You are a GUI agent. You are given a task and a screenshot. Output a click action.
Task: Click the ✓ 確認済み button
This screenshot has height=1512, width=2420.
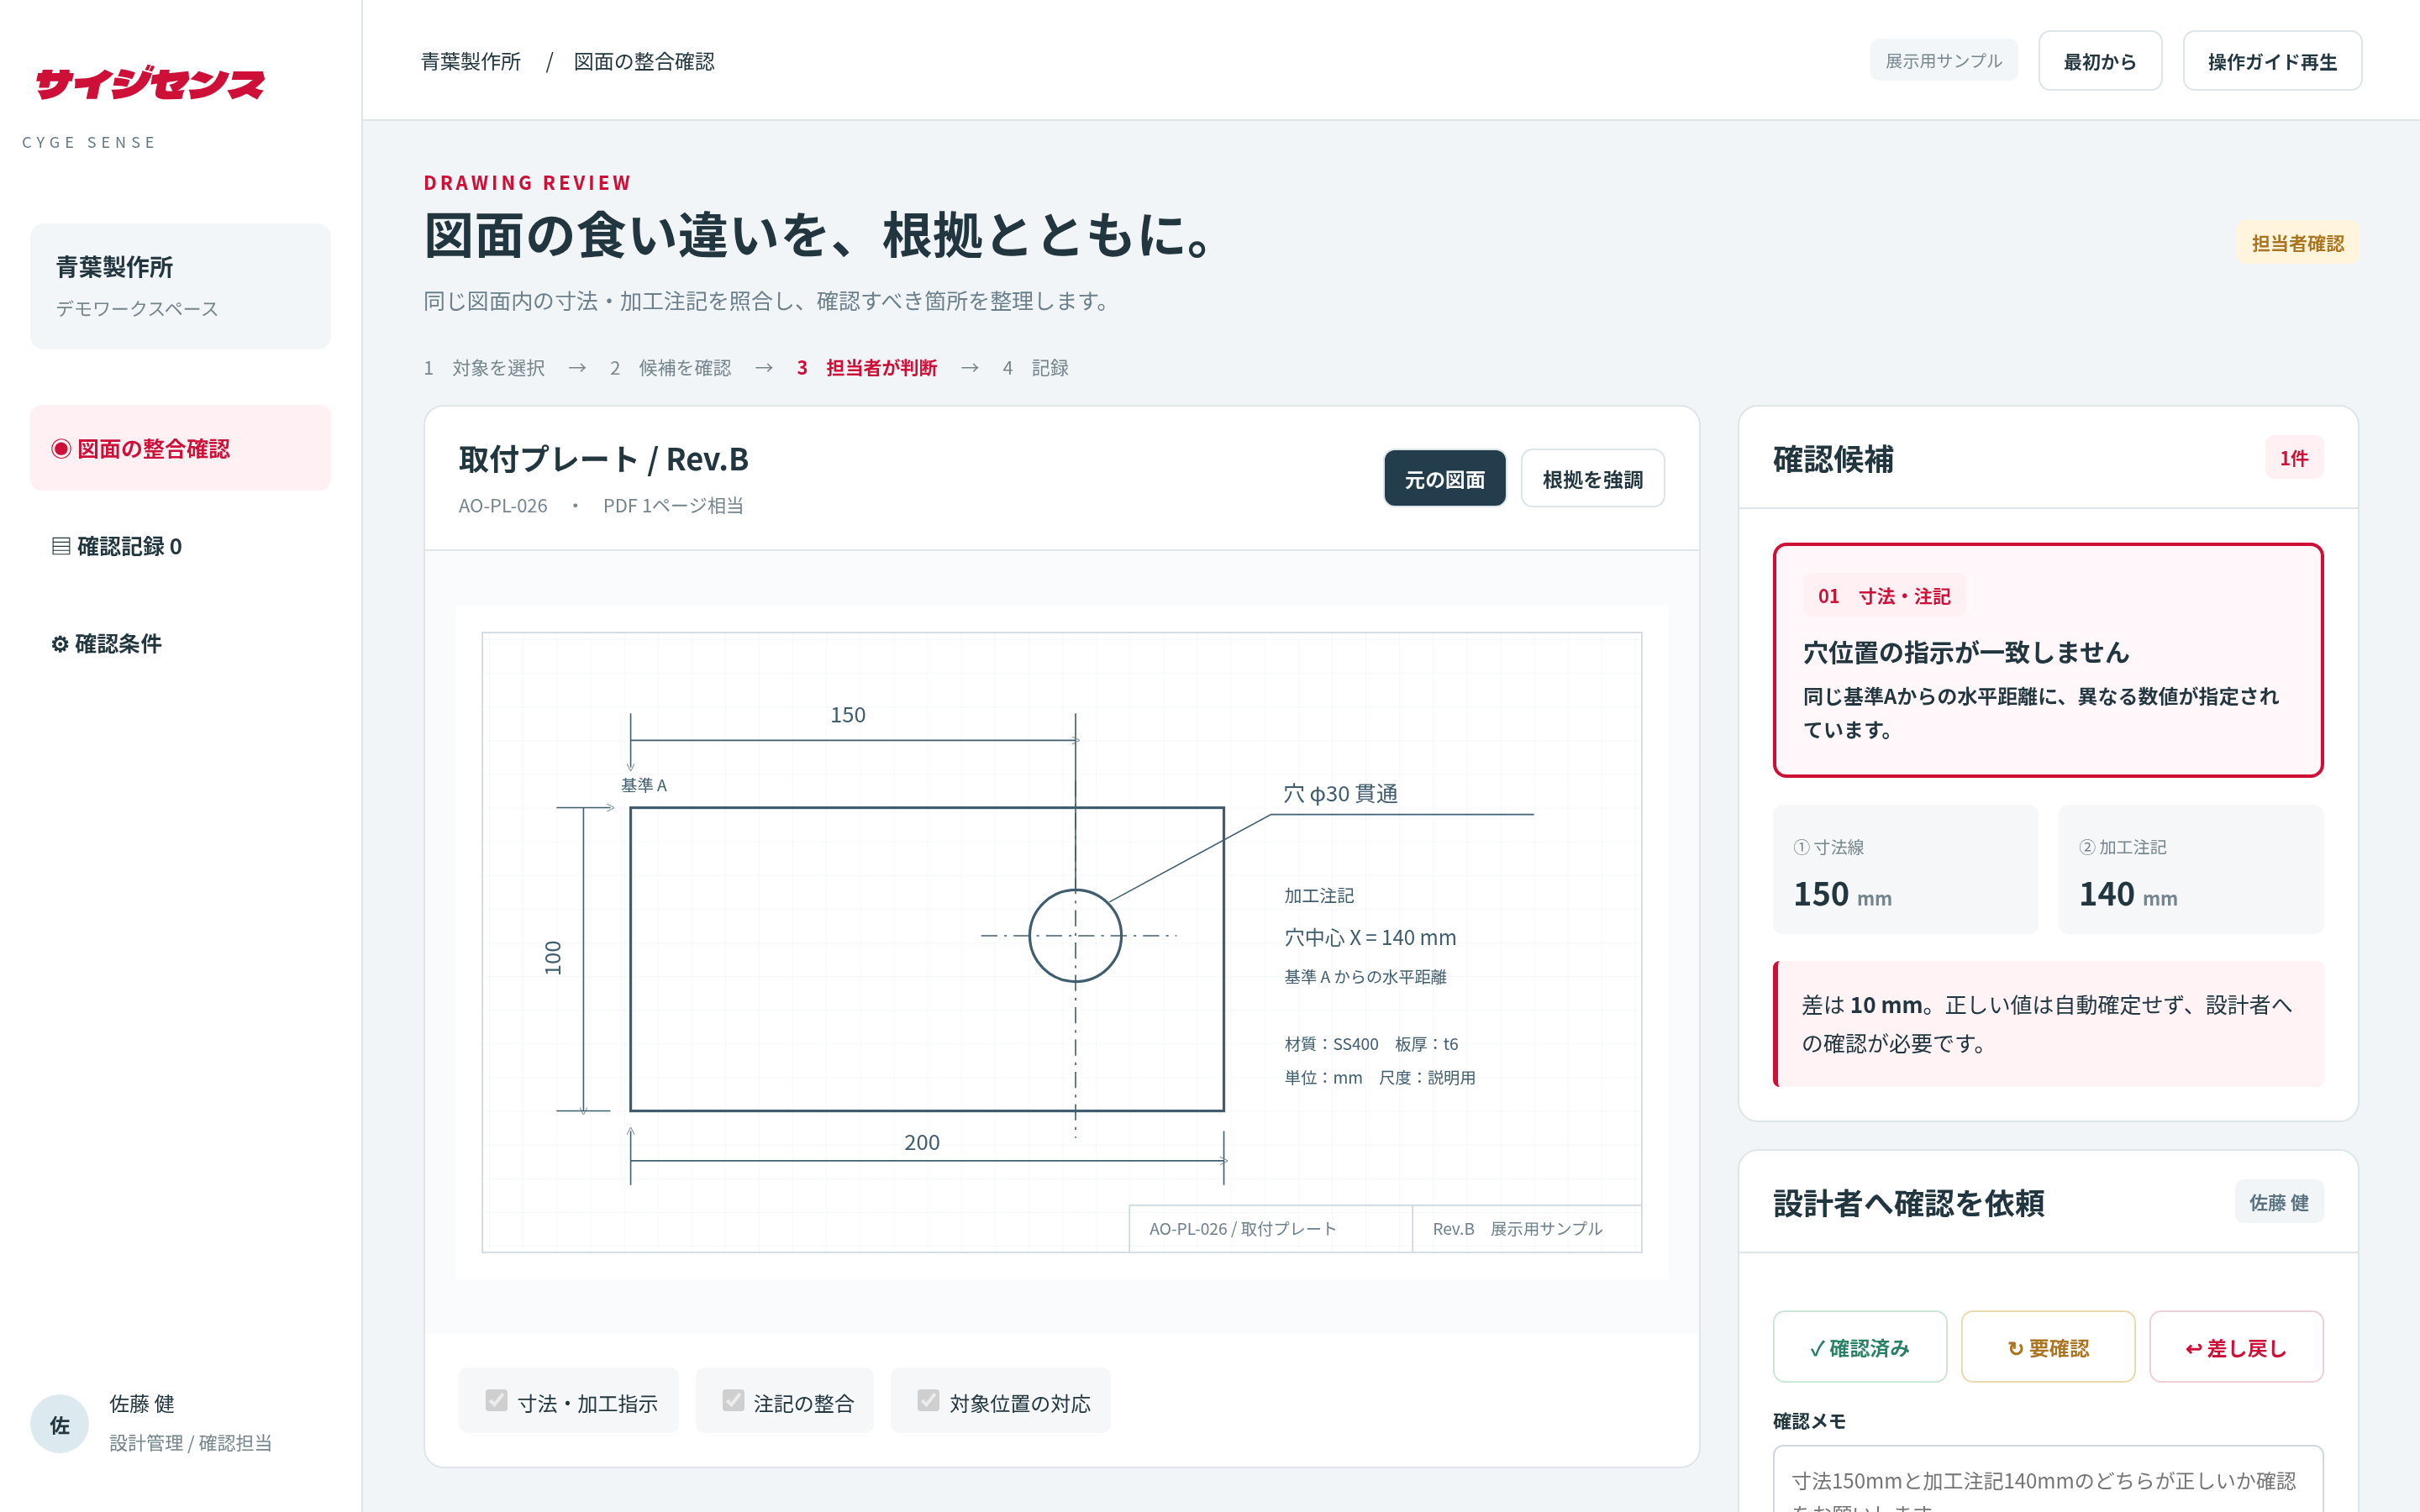1860,1347
